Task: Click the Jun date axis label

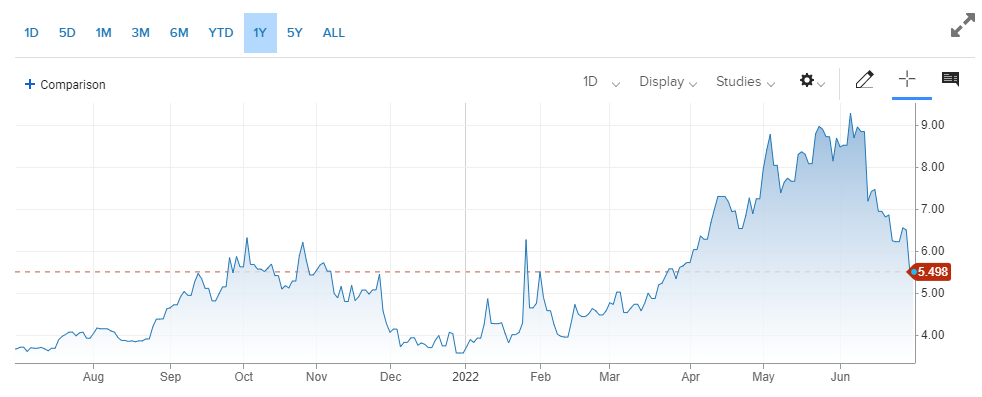Action: [x=840, y=377]
